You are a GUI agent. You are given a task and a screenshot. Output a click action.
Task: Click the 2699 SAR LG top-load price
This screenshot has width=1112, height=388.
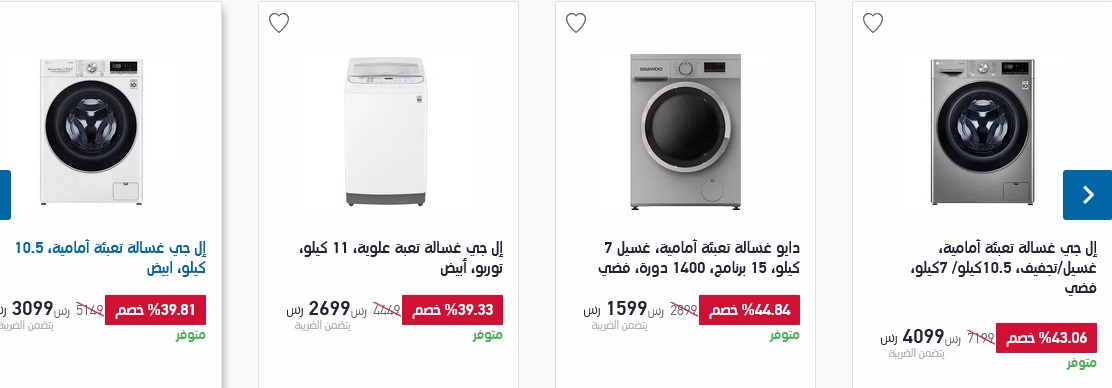[318, 309]
